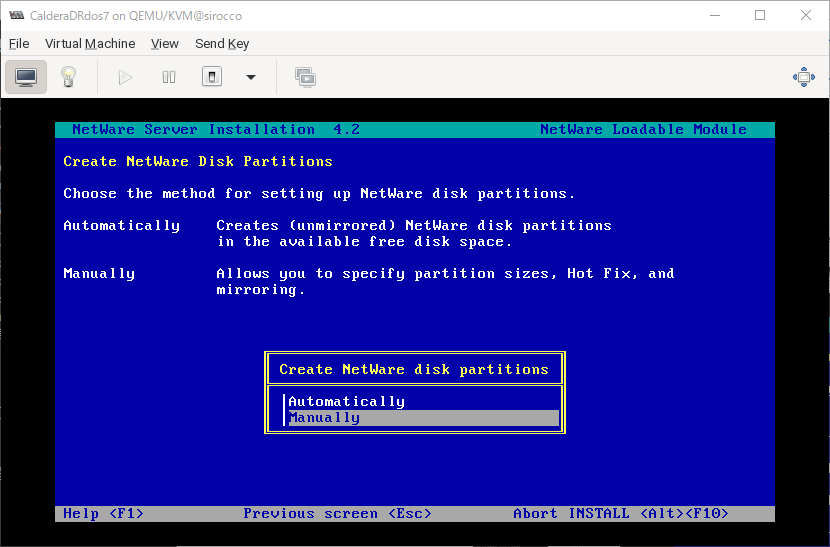Click 'Creates (unmirrored) NetWare disk partitions' text
830x547 pixels.
coord(414,226)
